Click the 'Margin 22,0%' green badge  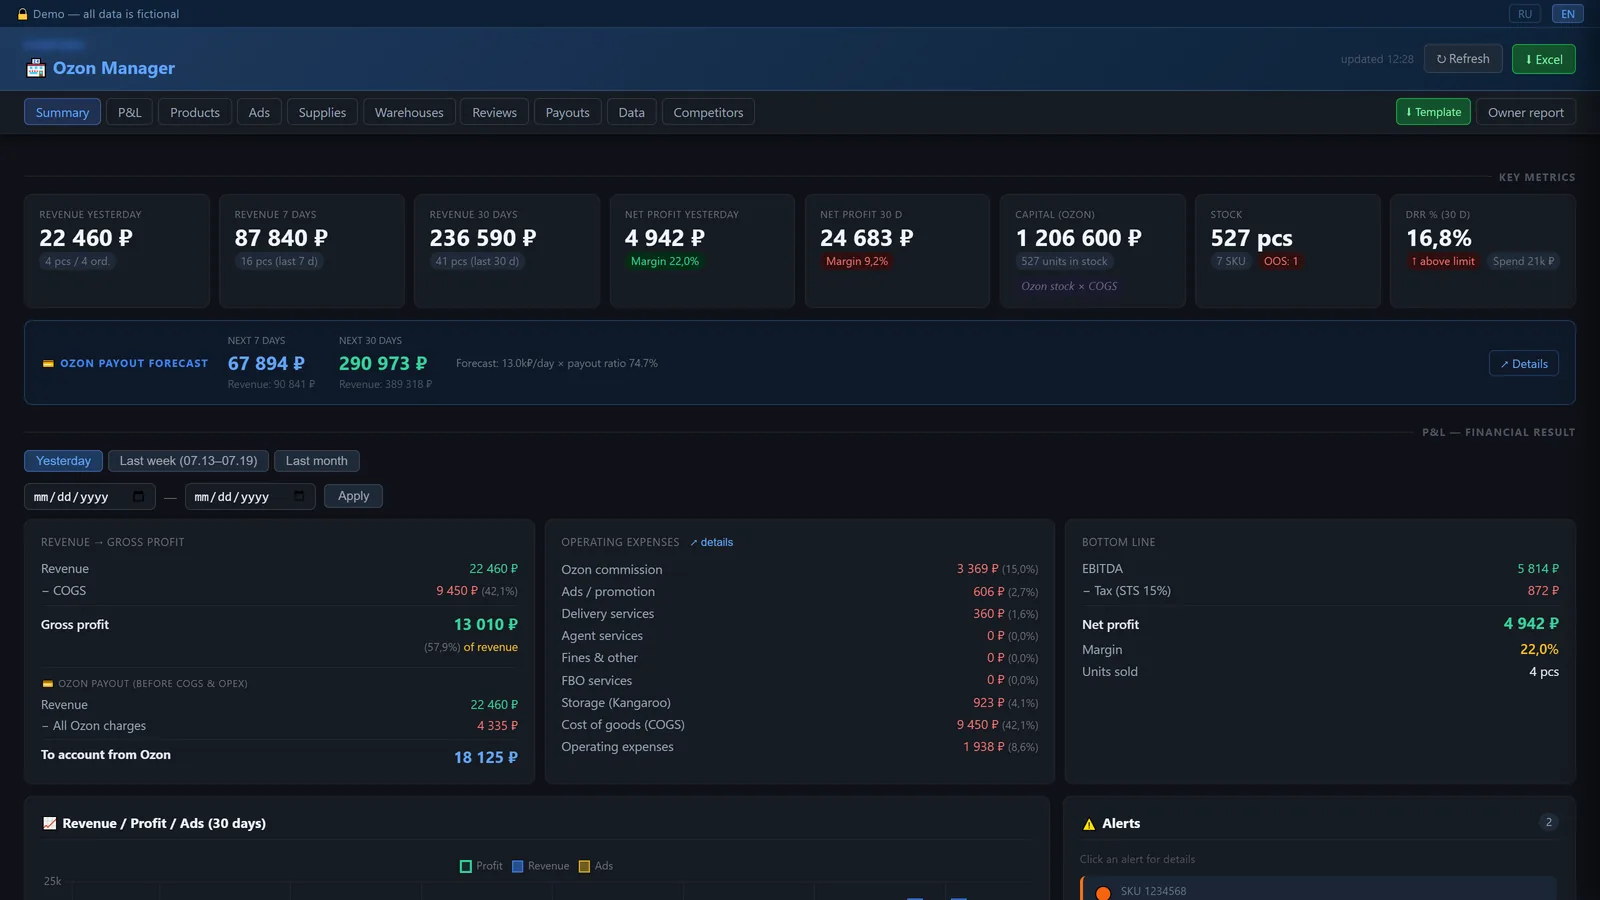[x=665, y=261]
